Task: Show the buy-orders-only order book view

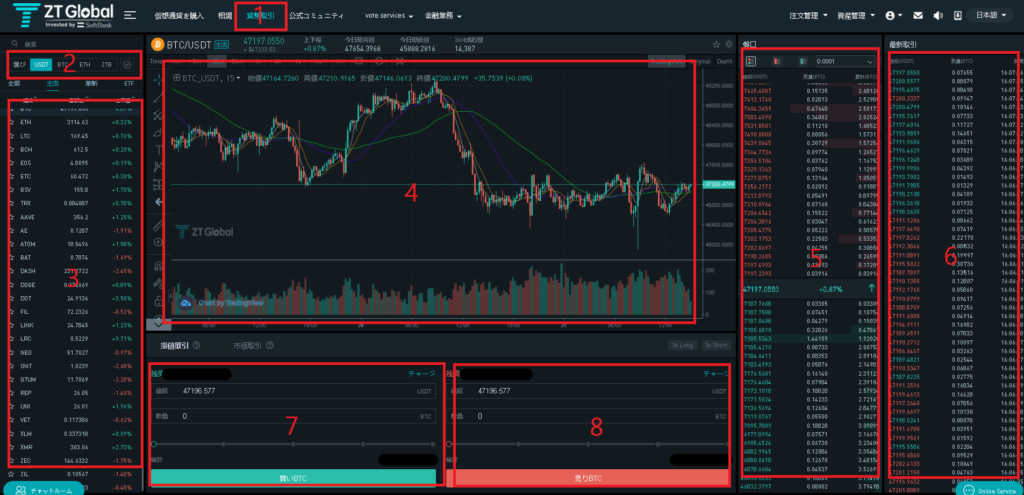Action: 803,61
